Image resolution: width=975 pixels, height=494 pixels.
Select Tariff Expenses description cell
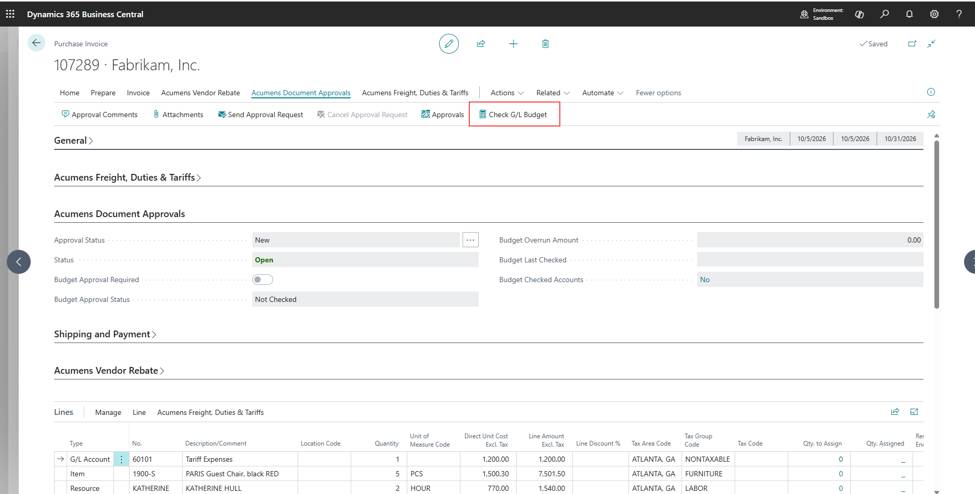(x=239, y=459)
